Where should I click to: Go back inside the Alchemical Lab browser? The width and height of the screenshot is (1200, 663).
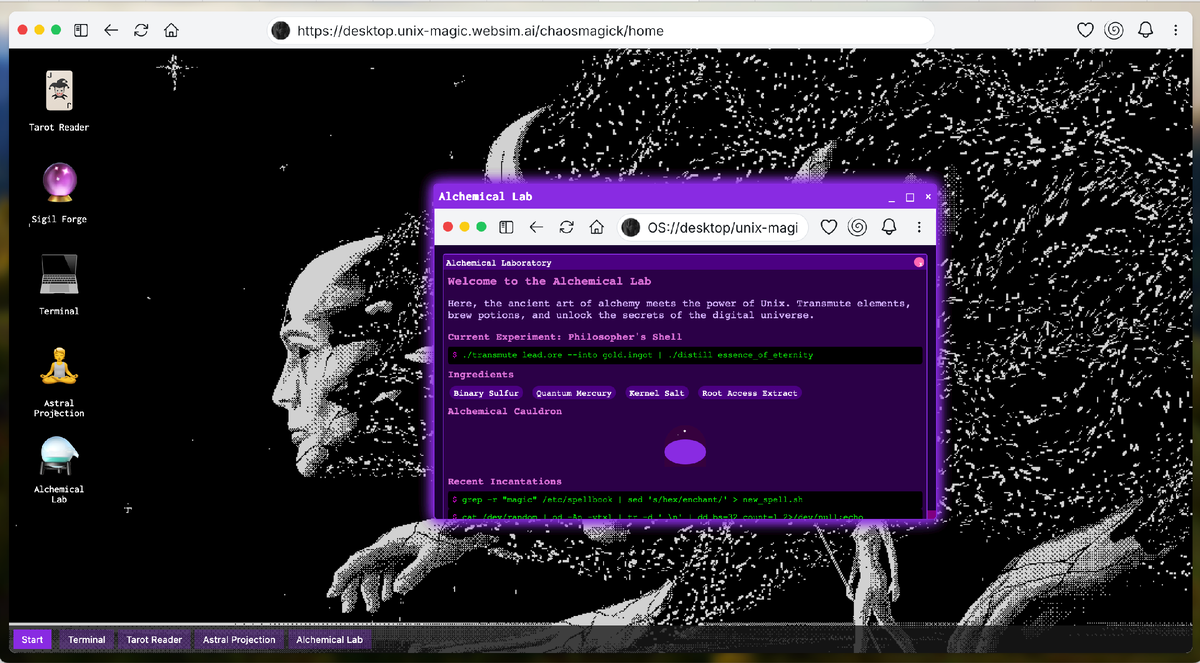click(536, 227)
